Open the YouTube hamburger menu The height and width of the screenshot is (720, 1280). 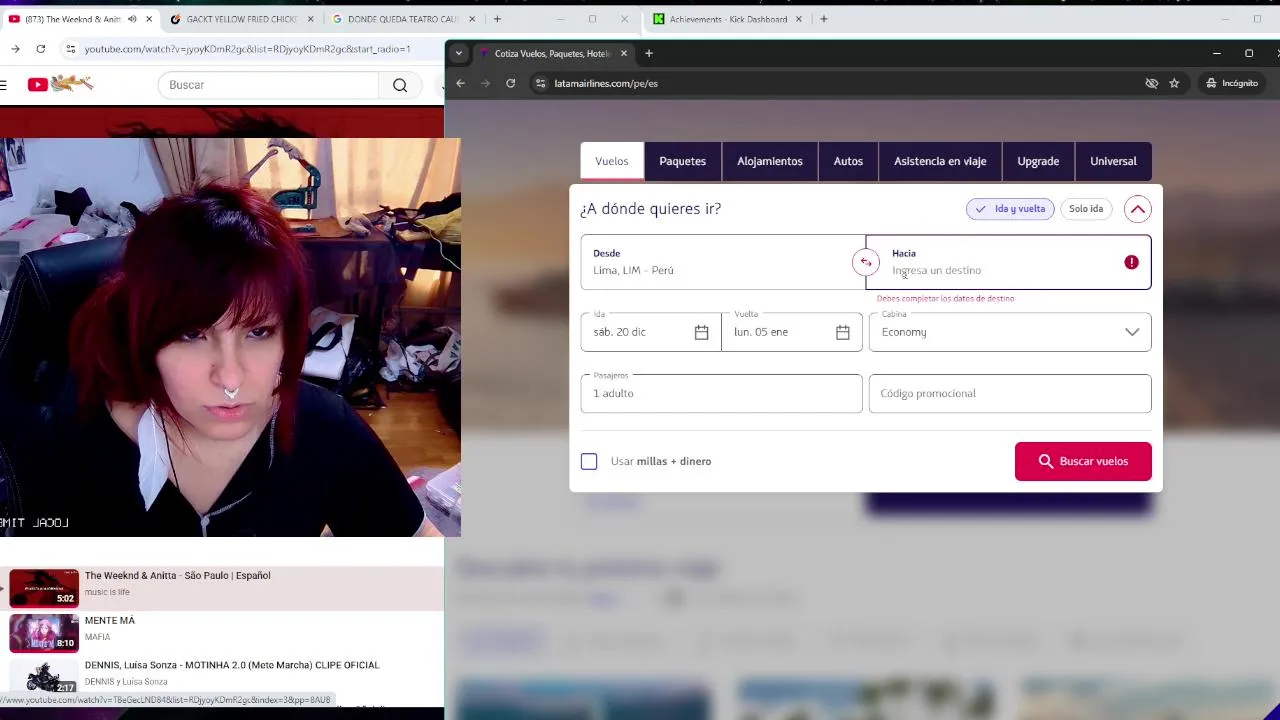4,85
